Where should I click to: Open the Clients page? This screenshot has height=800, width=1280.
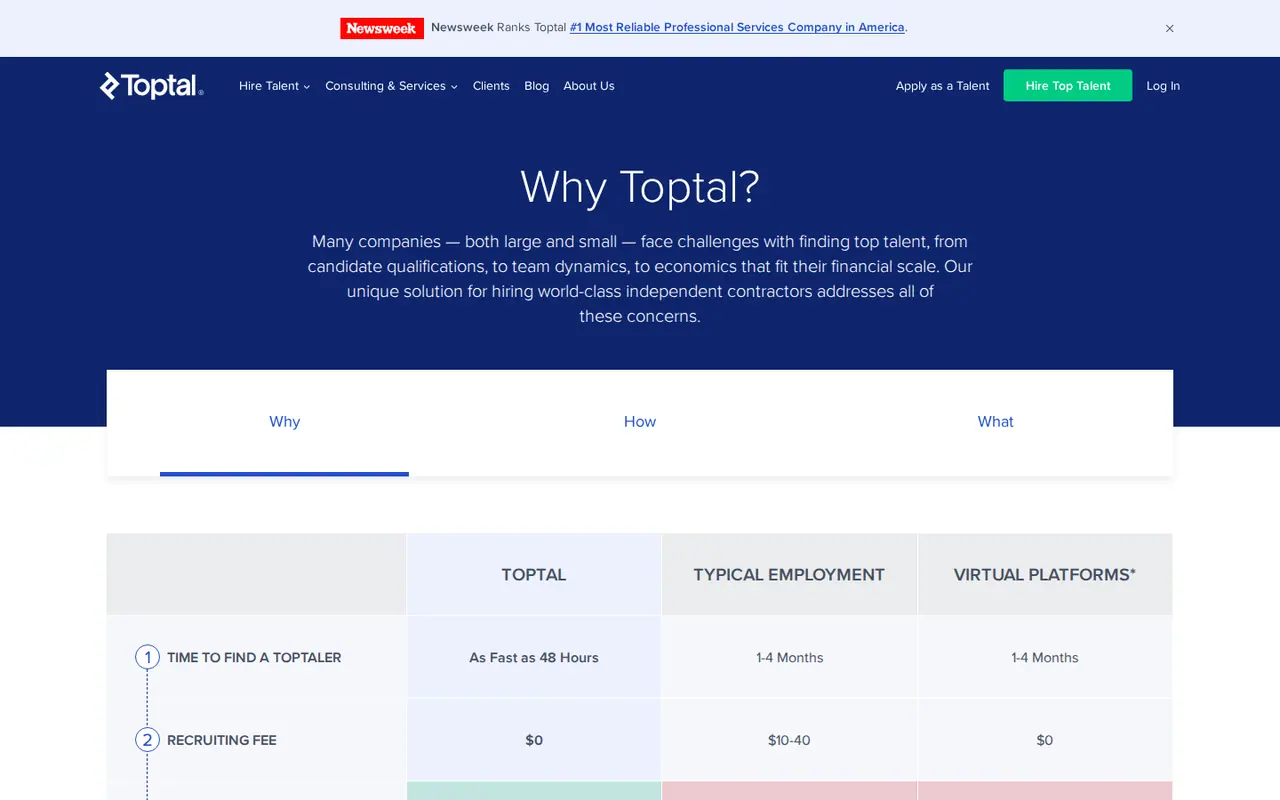[x=491, y=86]
